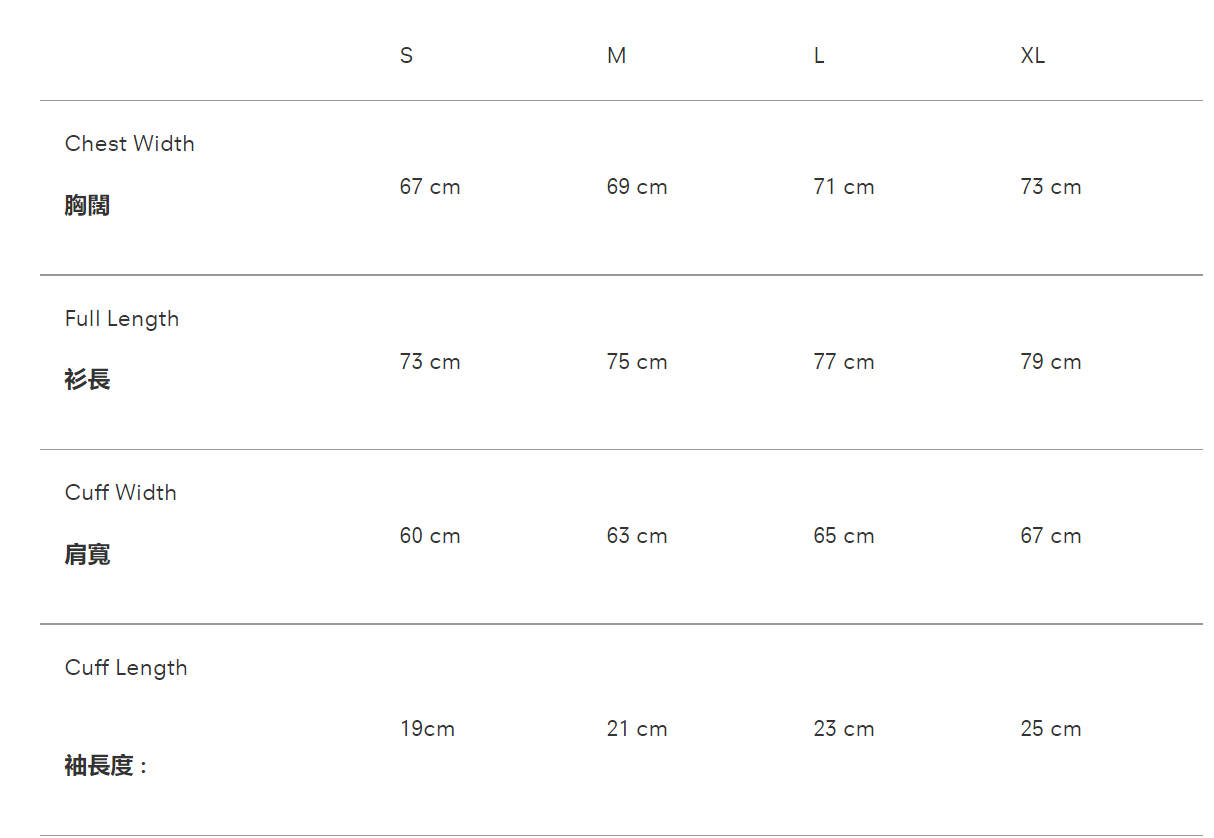Click the 60 cm cuff width cell

tap(430, 536)
